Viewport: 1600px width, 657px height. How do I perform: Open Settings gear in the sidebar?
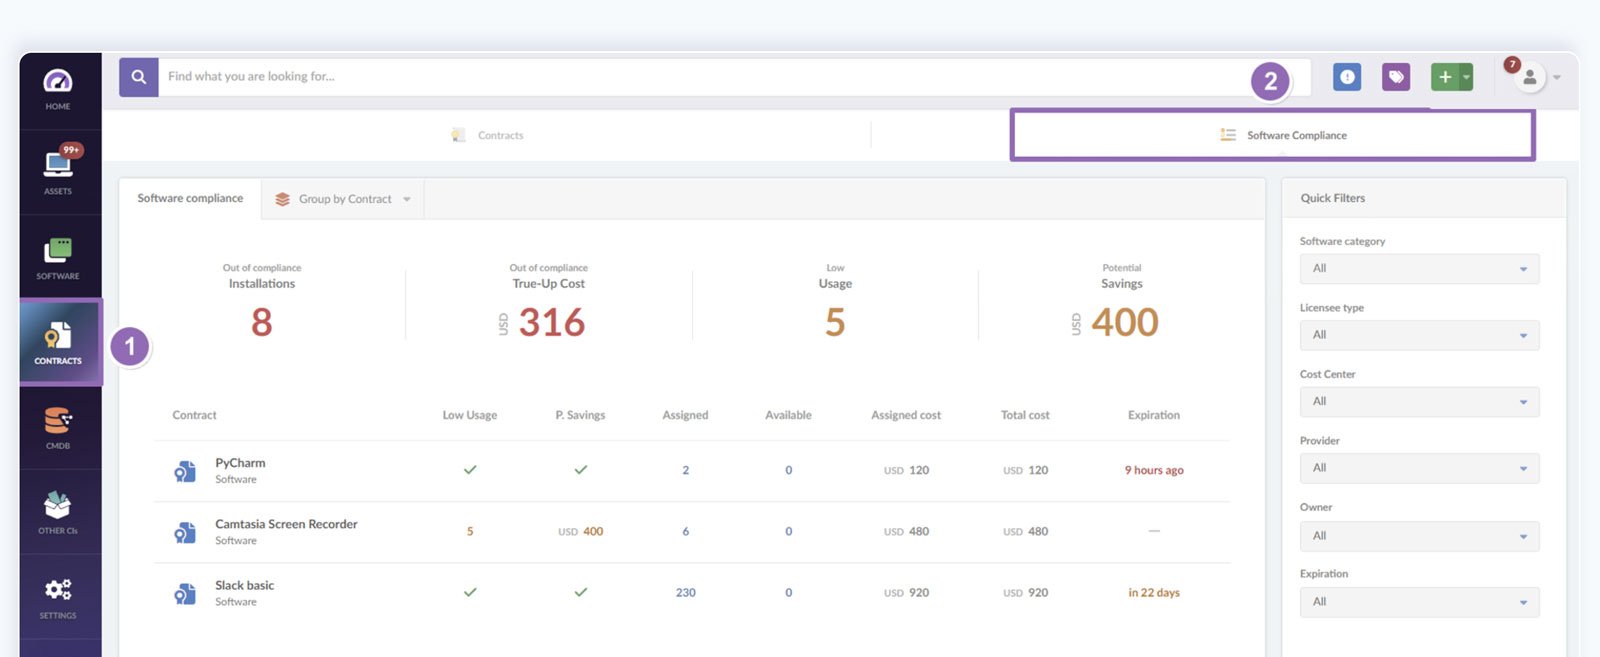point(58,597)
